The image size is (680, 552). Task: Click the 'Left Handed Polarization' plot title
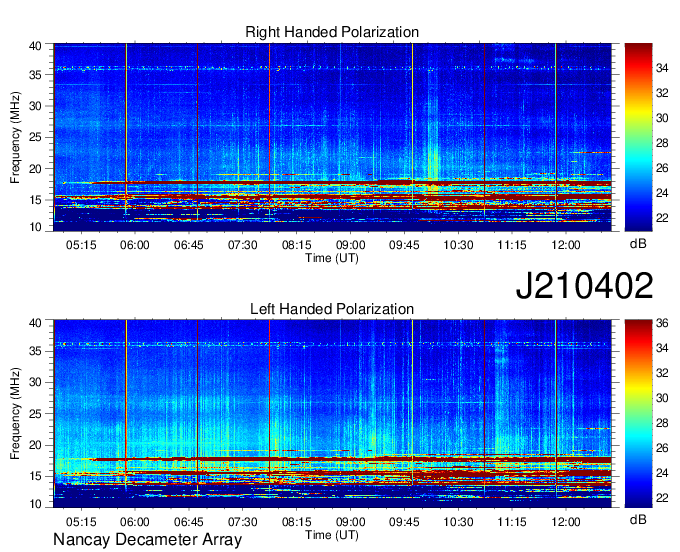[x=332, y=309]
